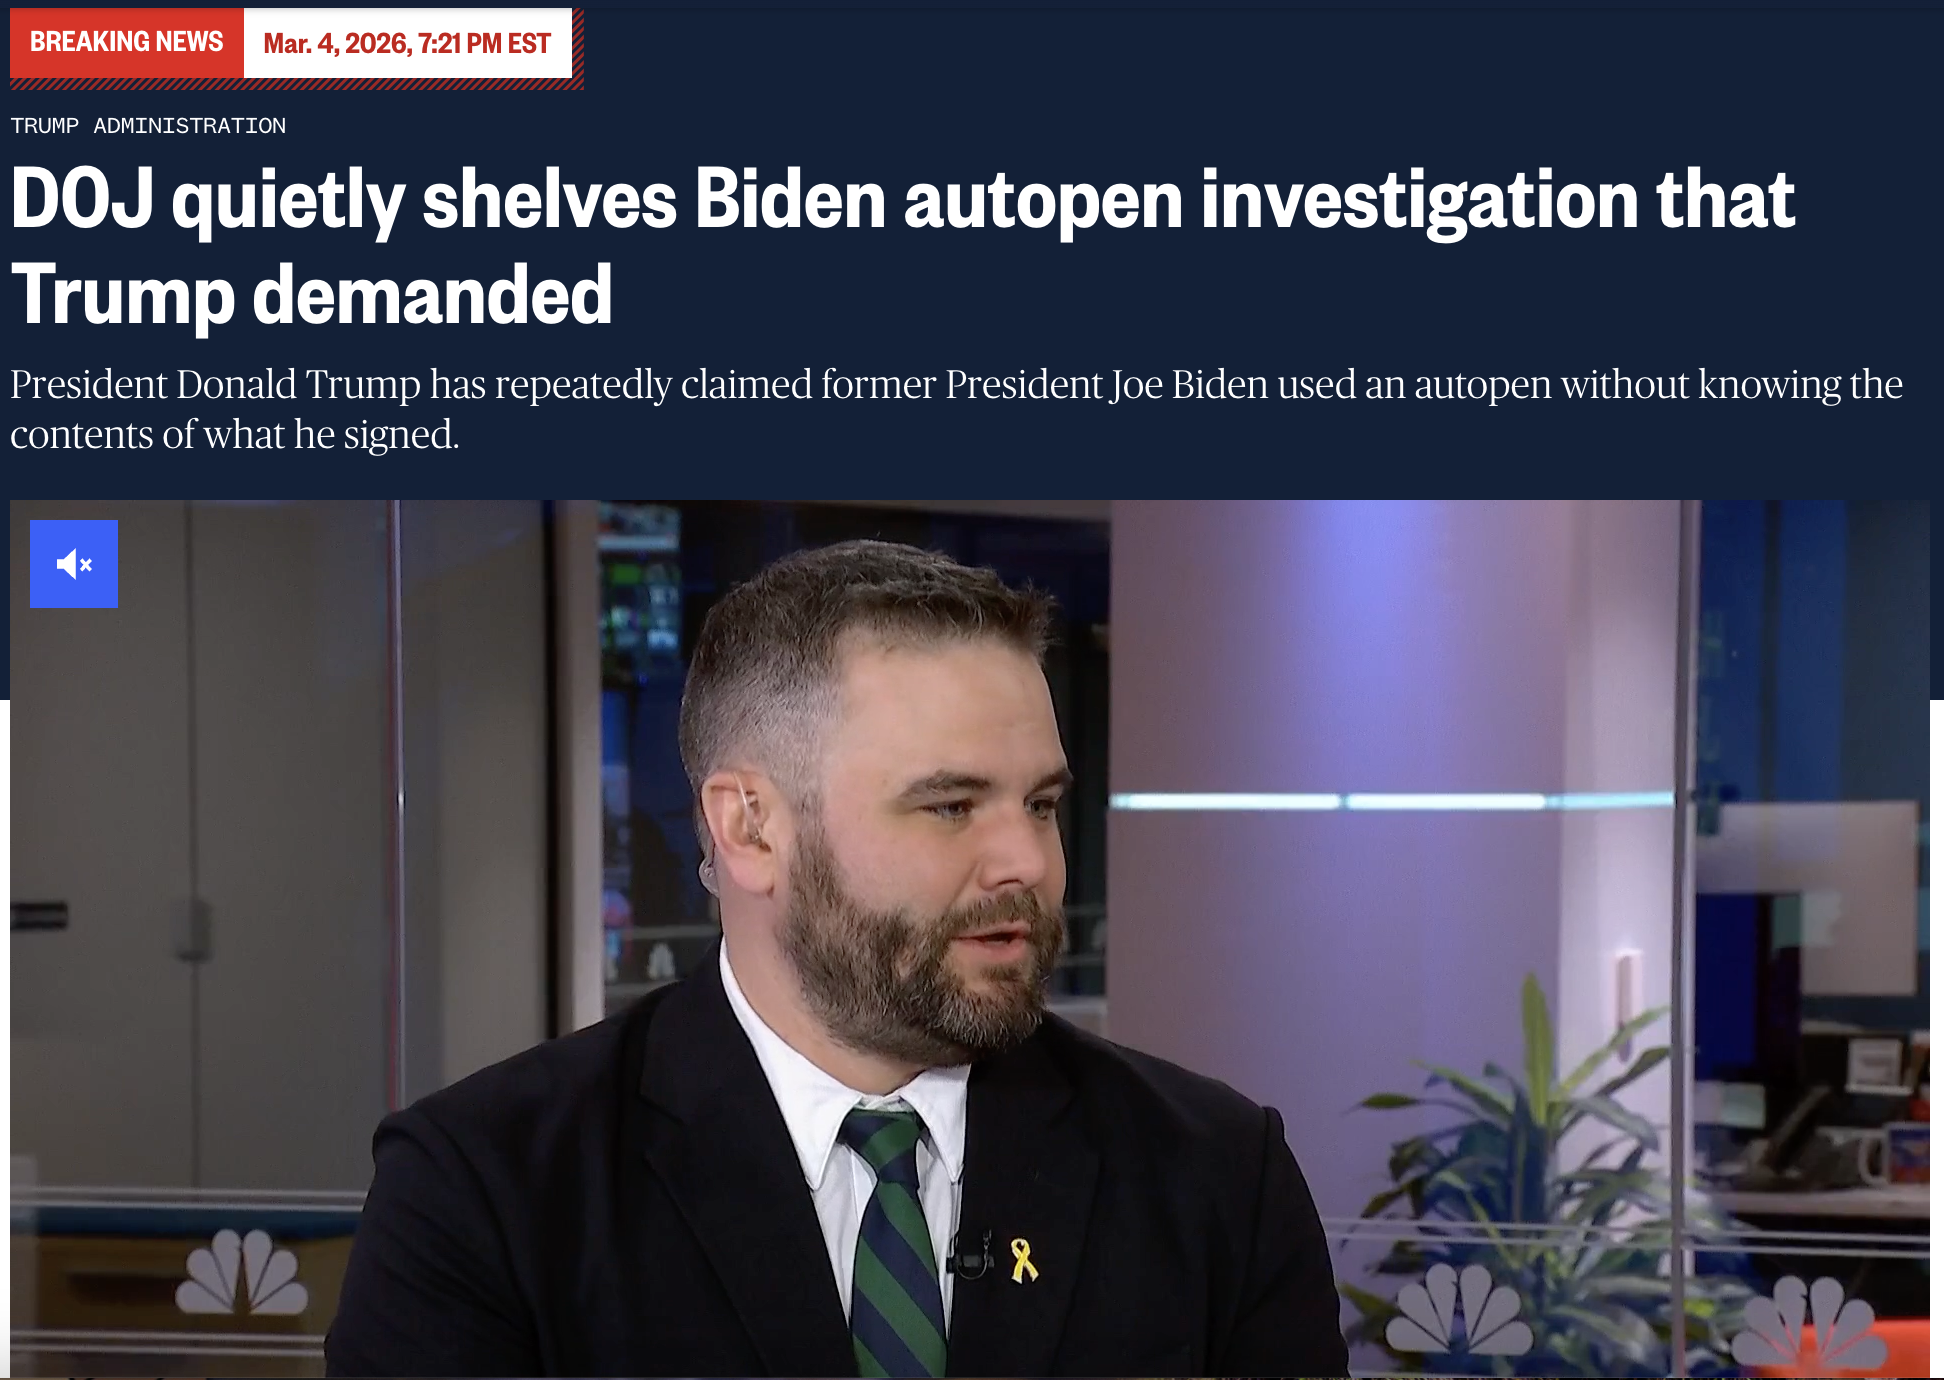Click the red striped border under timestamp
Viewport: 1944px width, 1380px height.
click(296, 84)
